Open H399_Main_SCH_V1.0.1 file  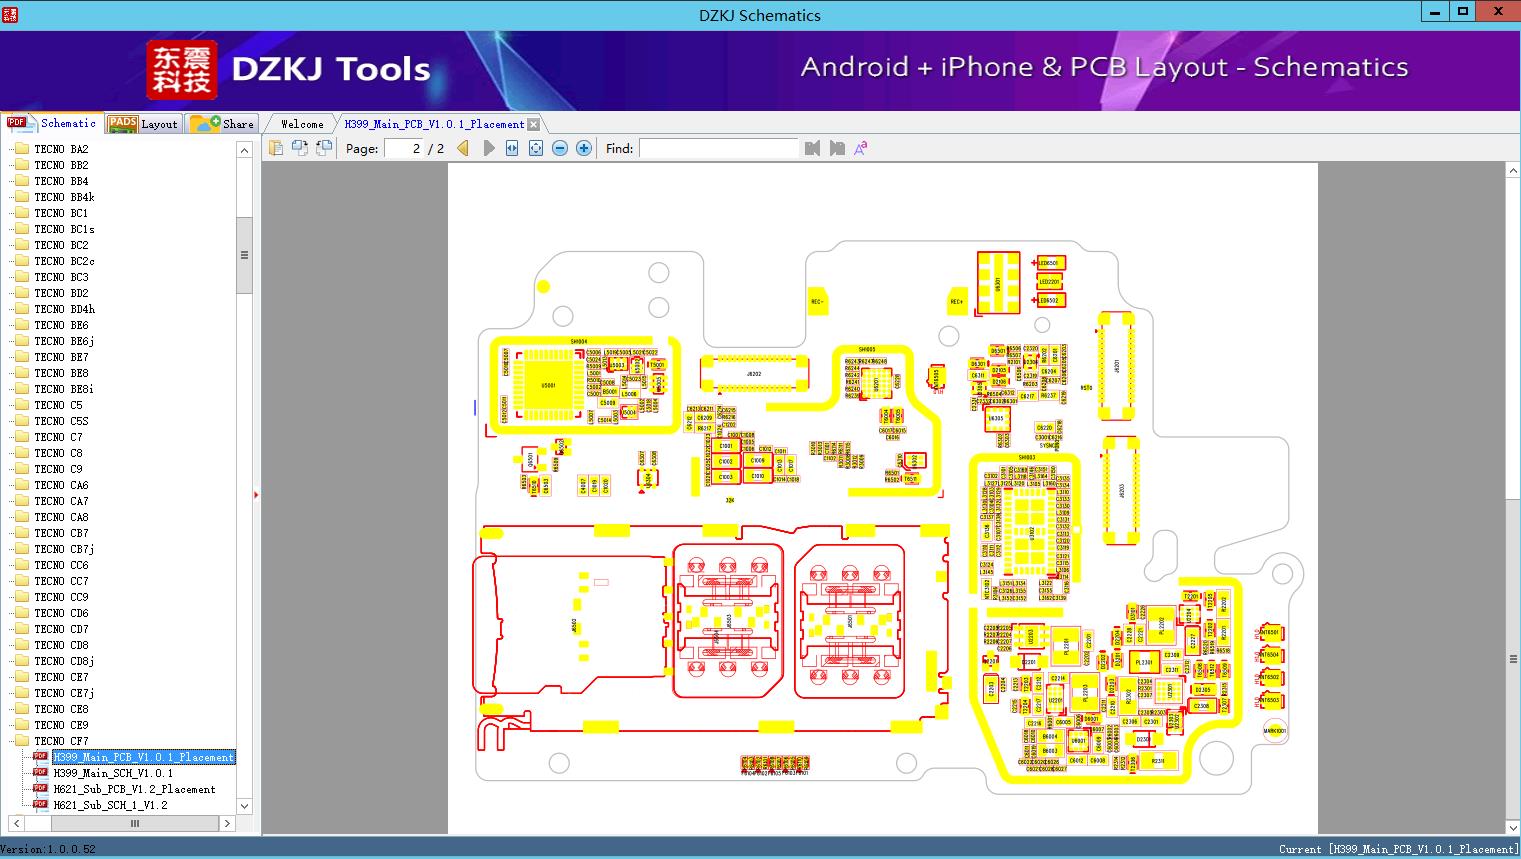(x=113, y=773)
